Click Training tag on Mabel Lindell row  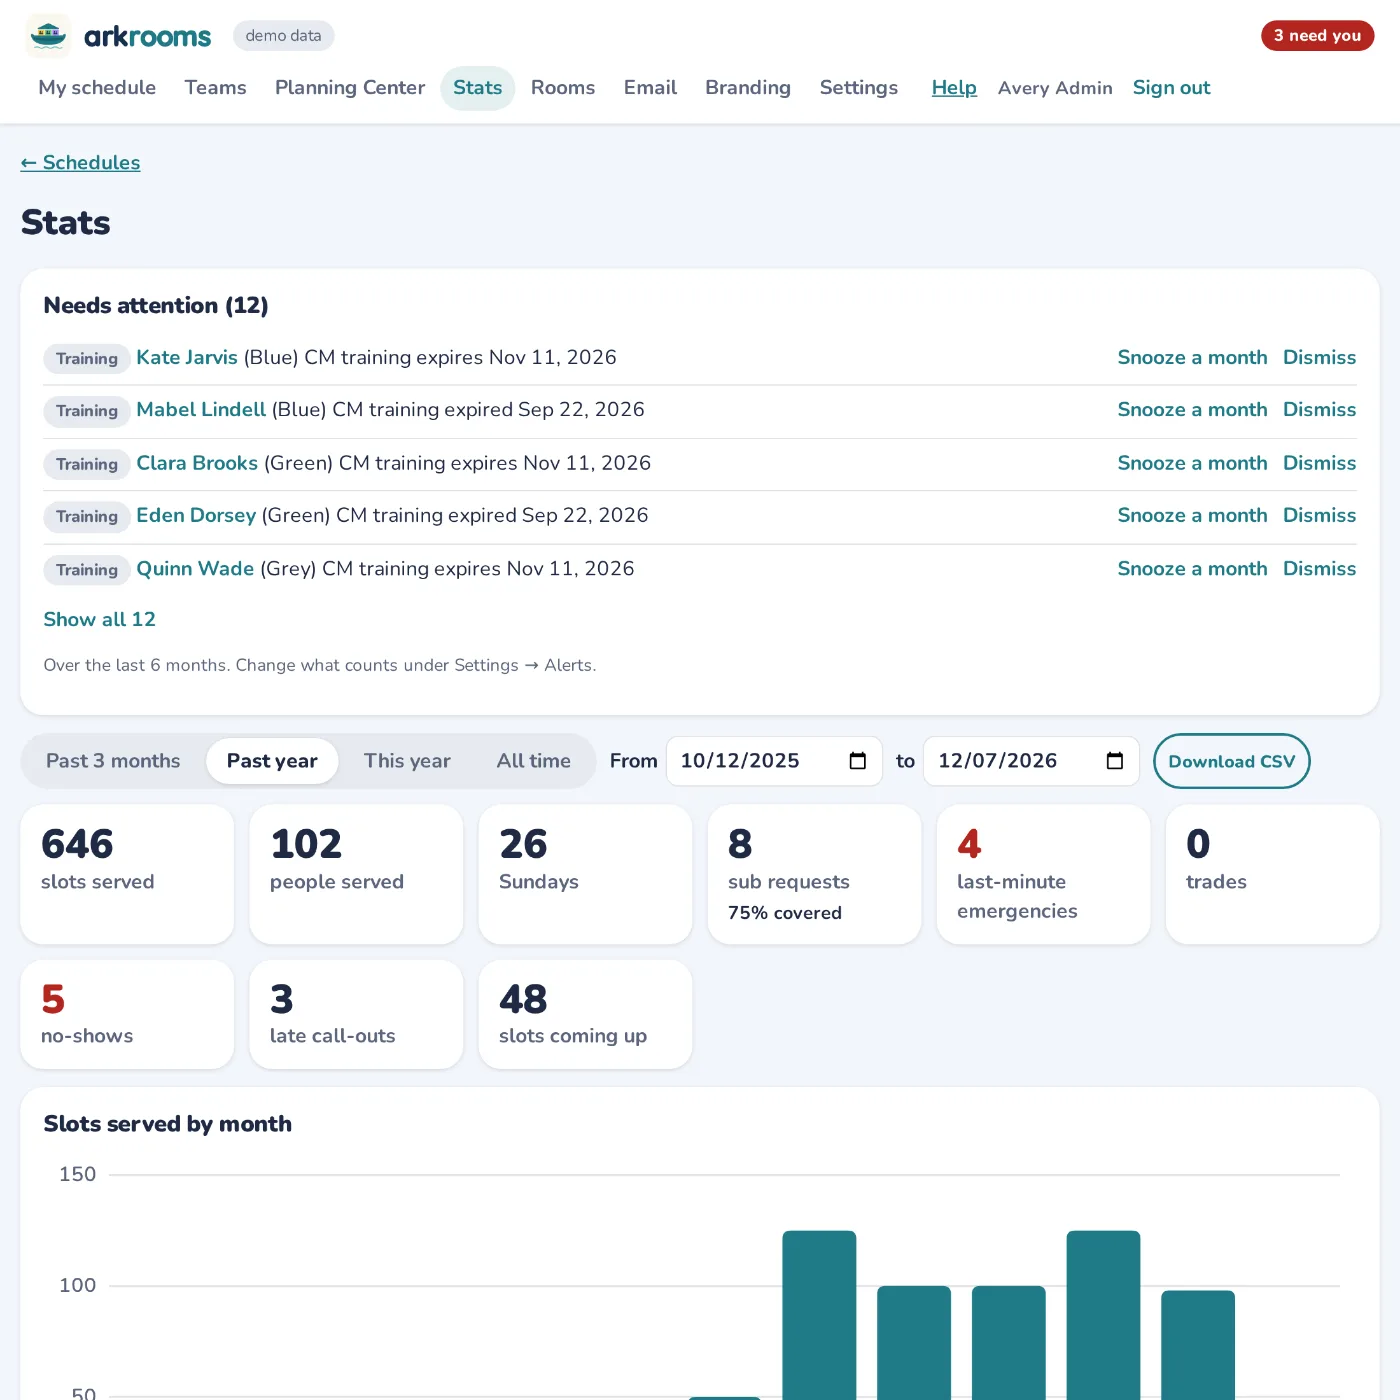87,411
